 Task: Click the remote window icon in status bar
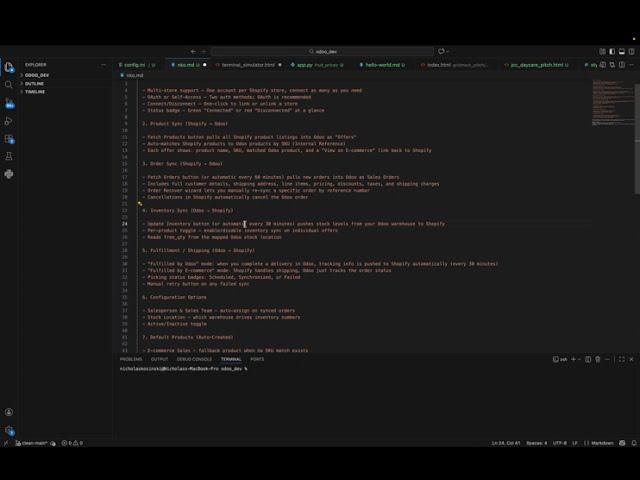[x=6, y=443]
